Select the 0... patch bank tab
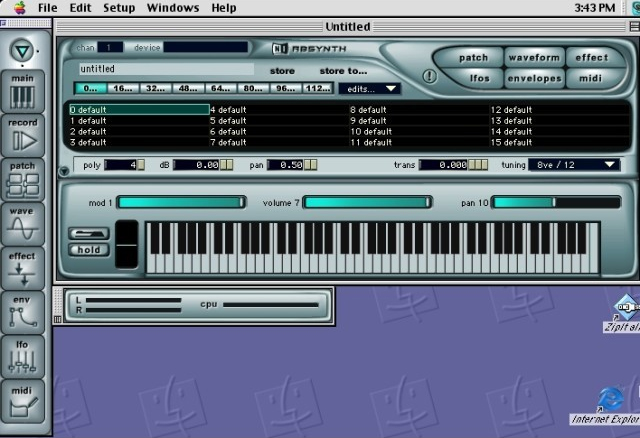This screenshot has height=438, width=640. pyautogui.click(x=90, y=88)
